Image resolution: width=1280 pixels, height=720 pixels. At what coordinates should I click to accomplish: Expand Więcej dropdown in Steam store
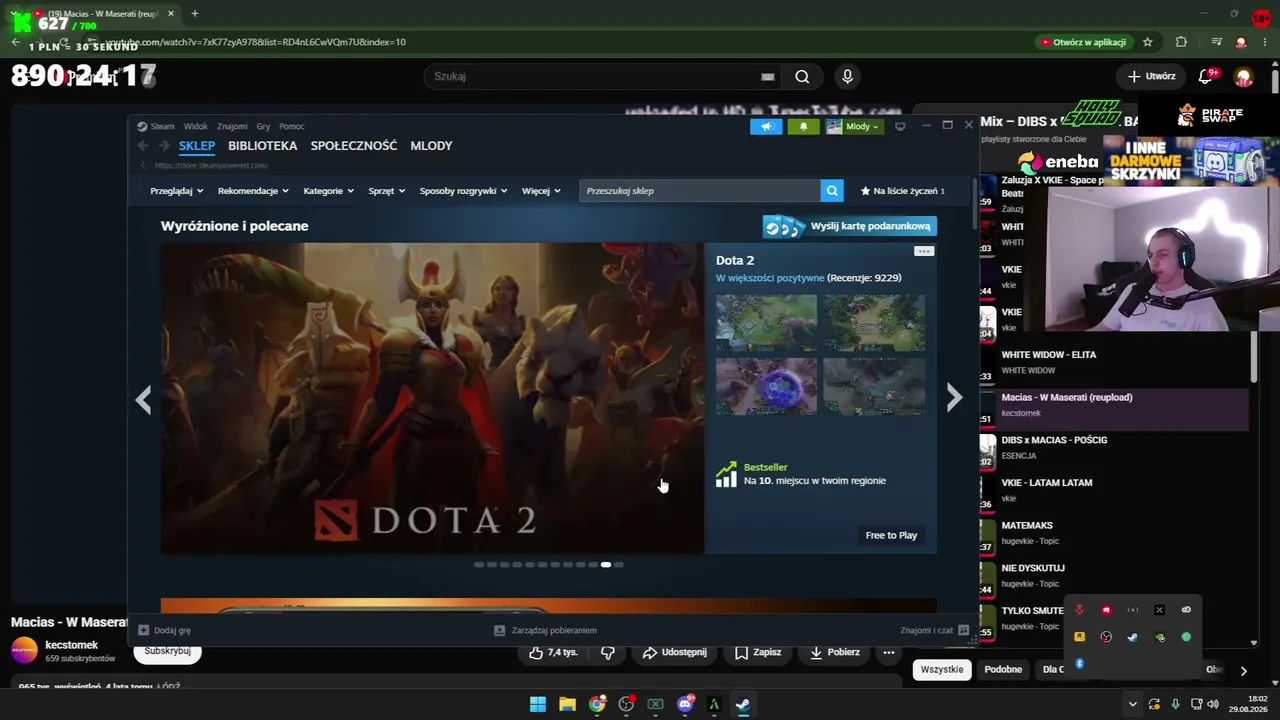(541, 191)
